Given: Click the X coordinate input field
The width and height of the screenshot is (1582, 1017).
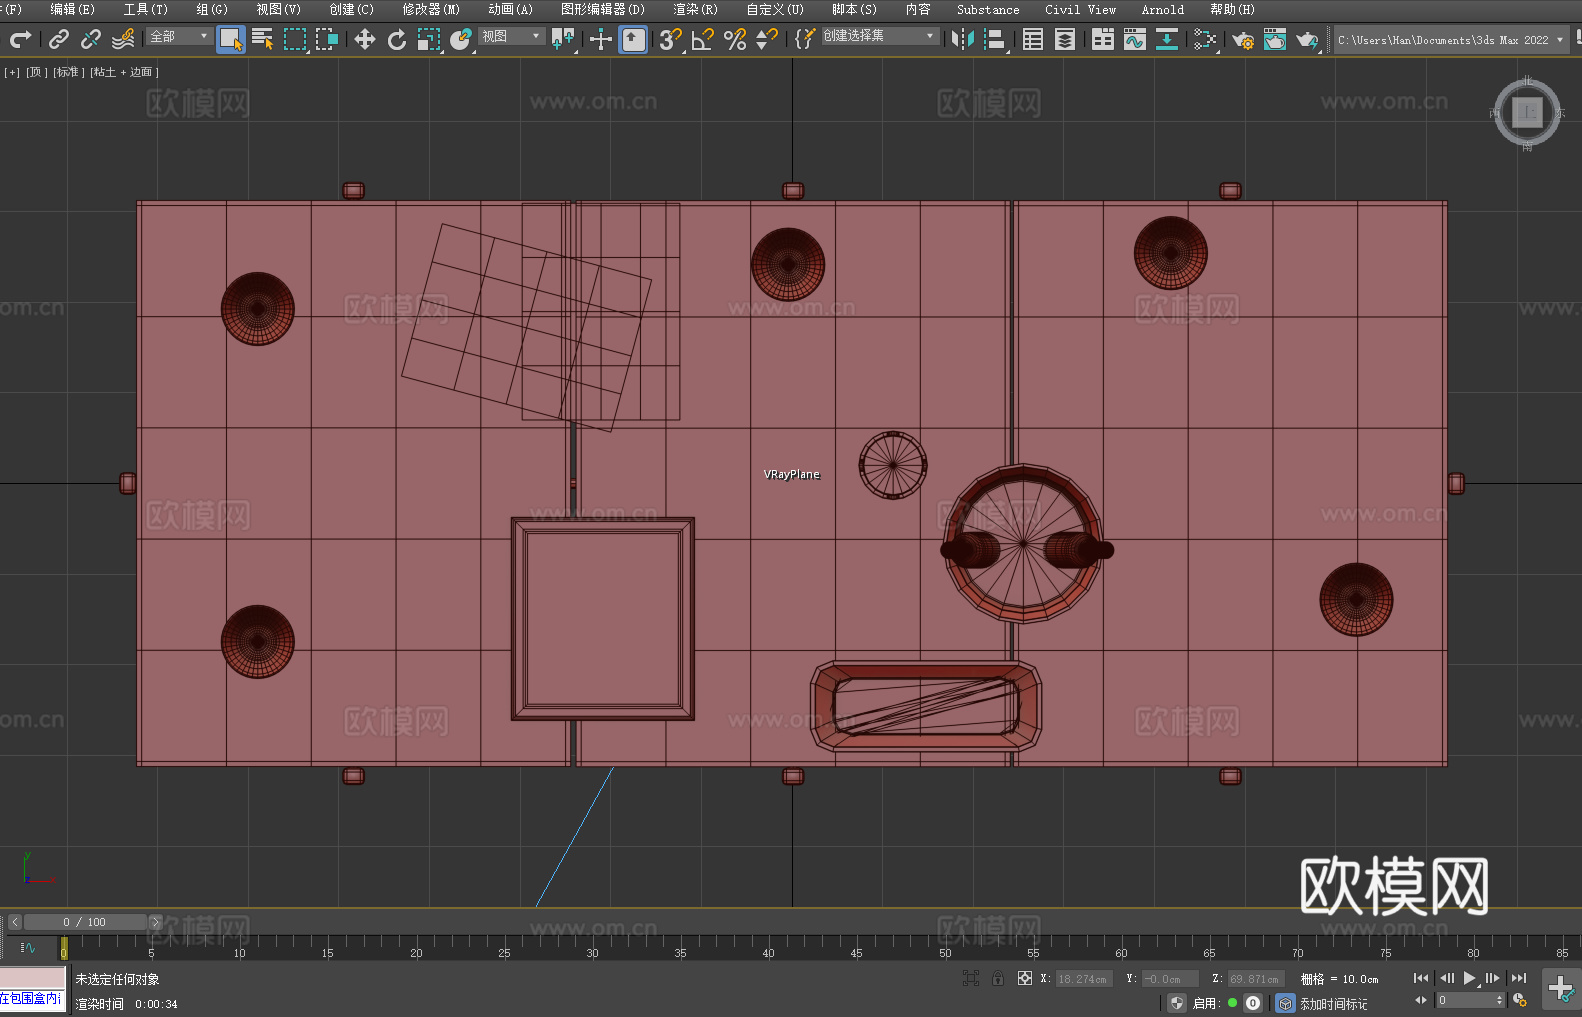Looking at the screenshot, I should (x=1083, y=979).
